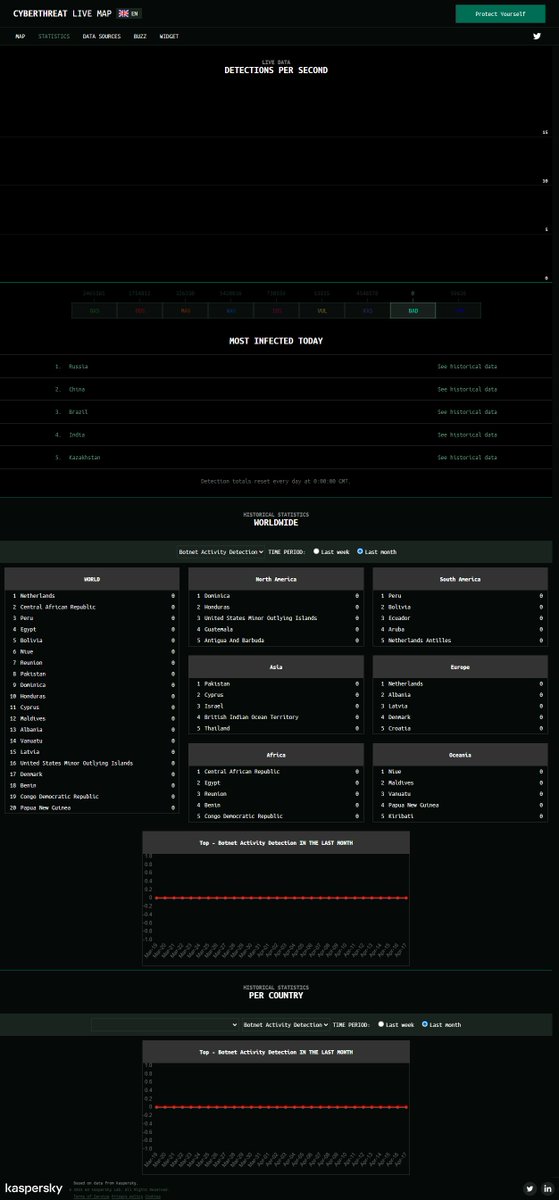This screenshot has width=559, height=1200.
Task: See historical data for Brazil
Action: point(467,412)
